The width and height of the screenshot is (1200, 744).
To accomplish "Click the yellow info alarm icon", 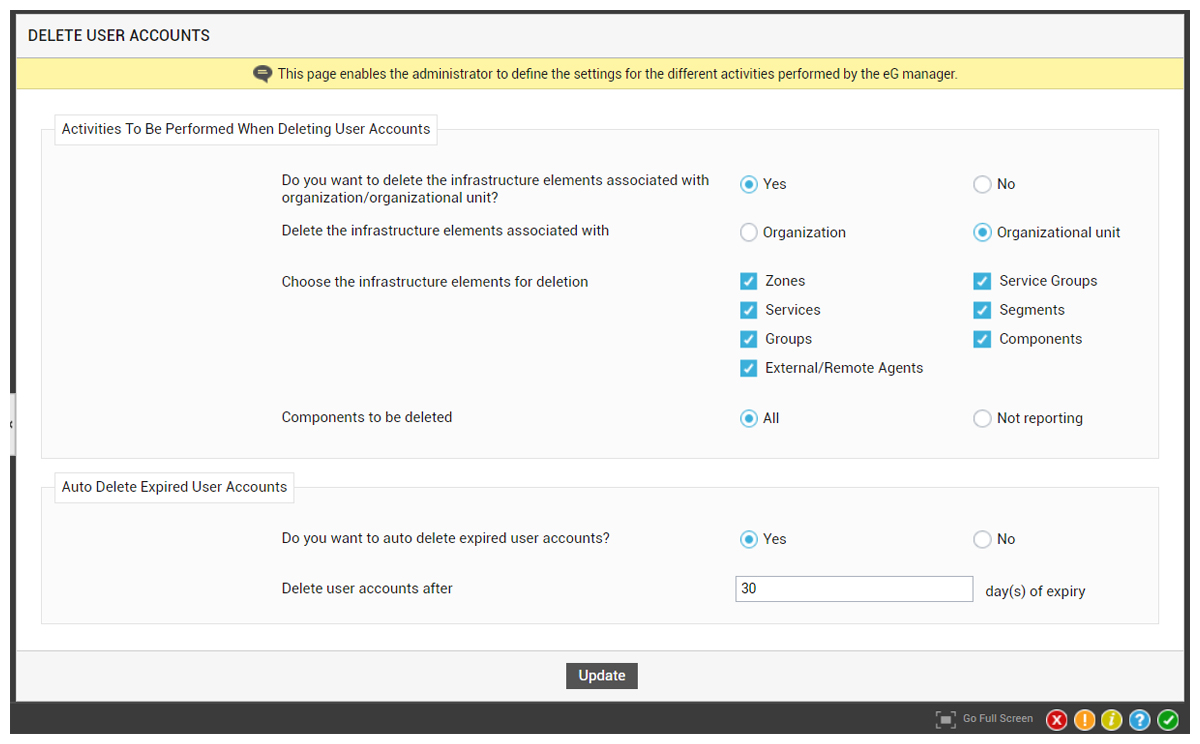I will [1112, 719].
